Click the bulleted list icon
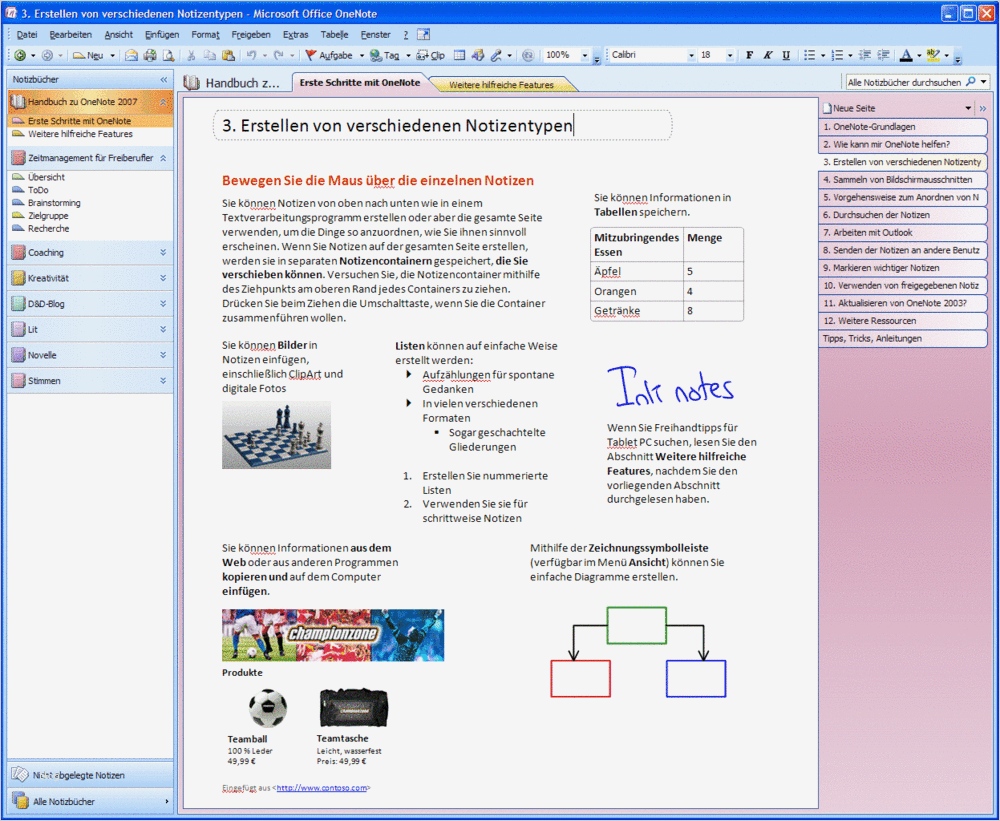 (809, 55)
